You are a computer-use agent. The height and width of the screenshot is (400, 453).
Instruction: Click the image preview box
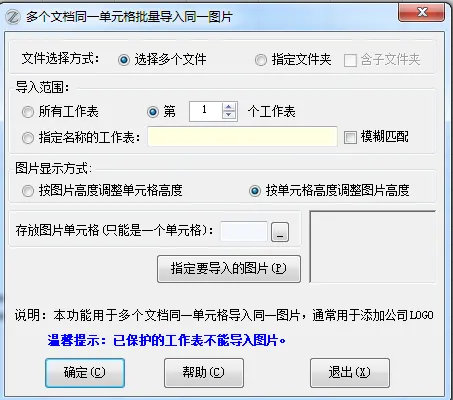coord(373,247)
